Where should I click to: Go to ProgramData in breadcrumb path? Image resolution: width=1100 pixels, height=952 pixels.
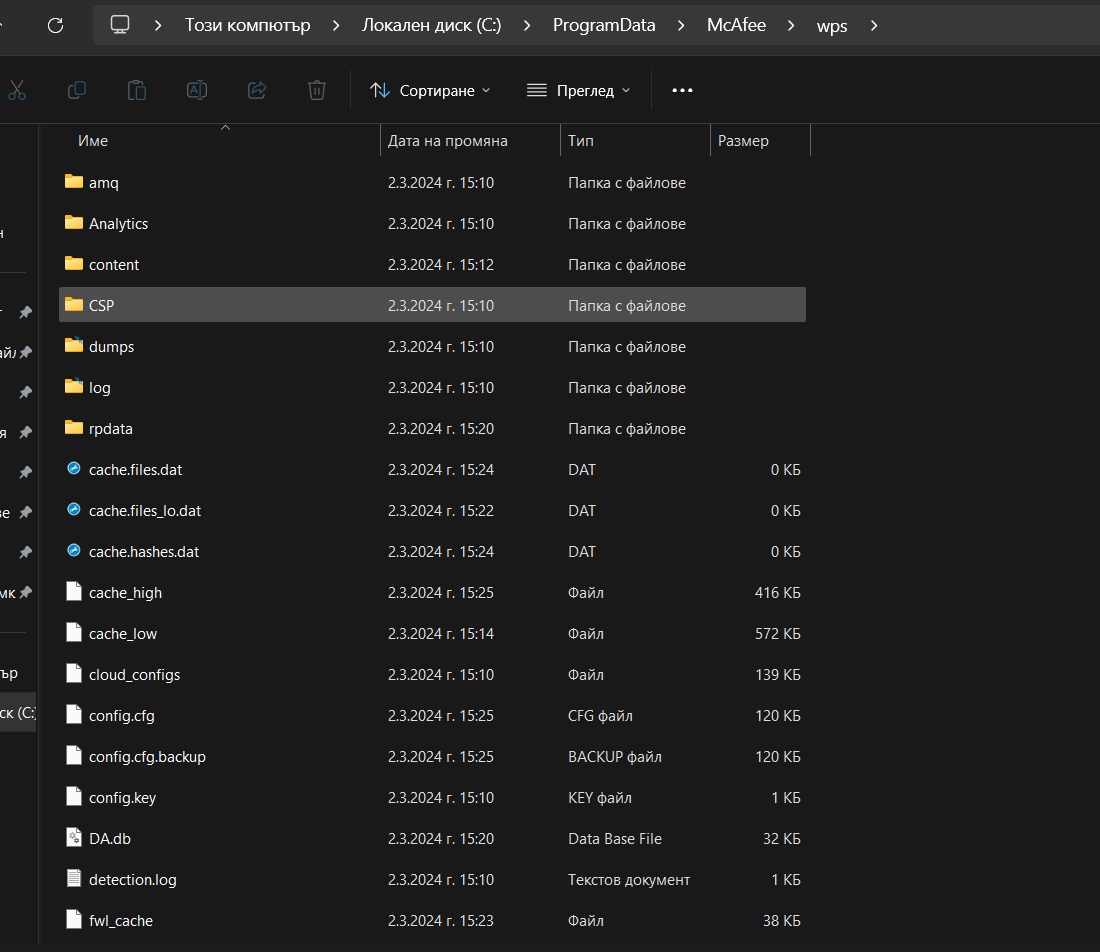pyautogui.click(x=604, y=25)
